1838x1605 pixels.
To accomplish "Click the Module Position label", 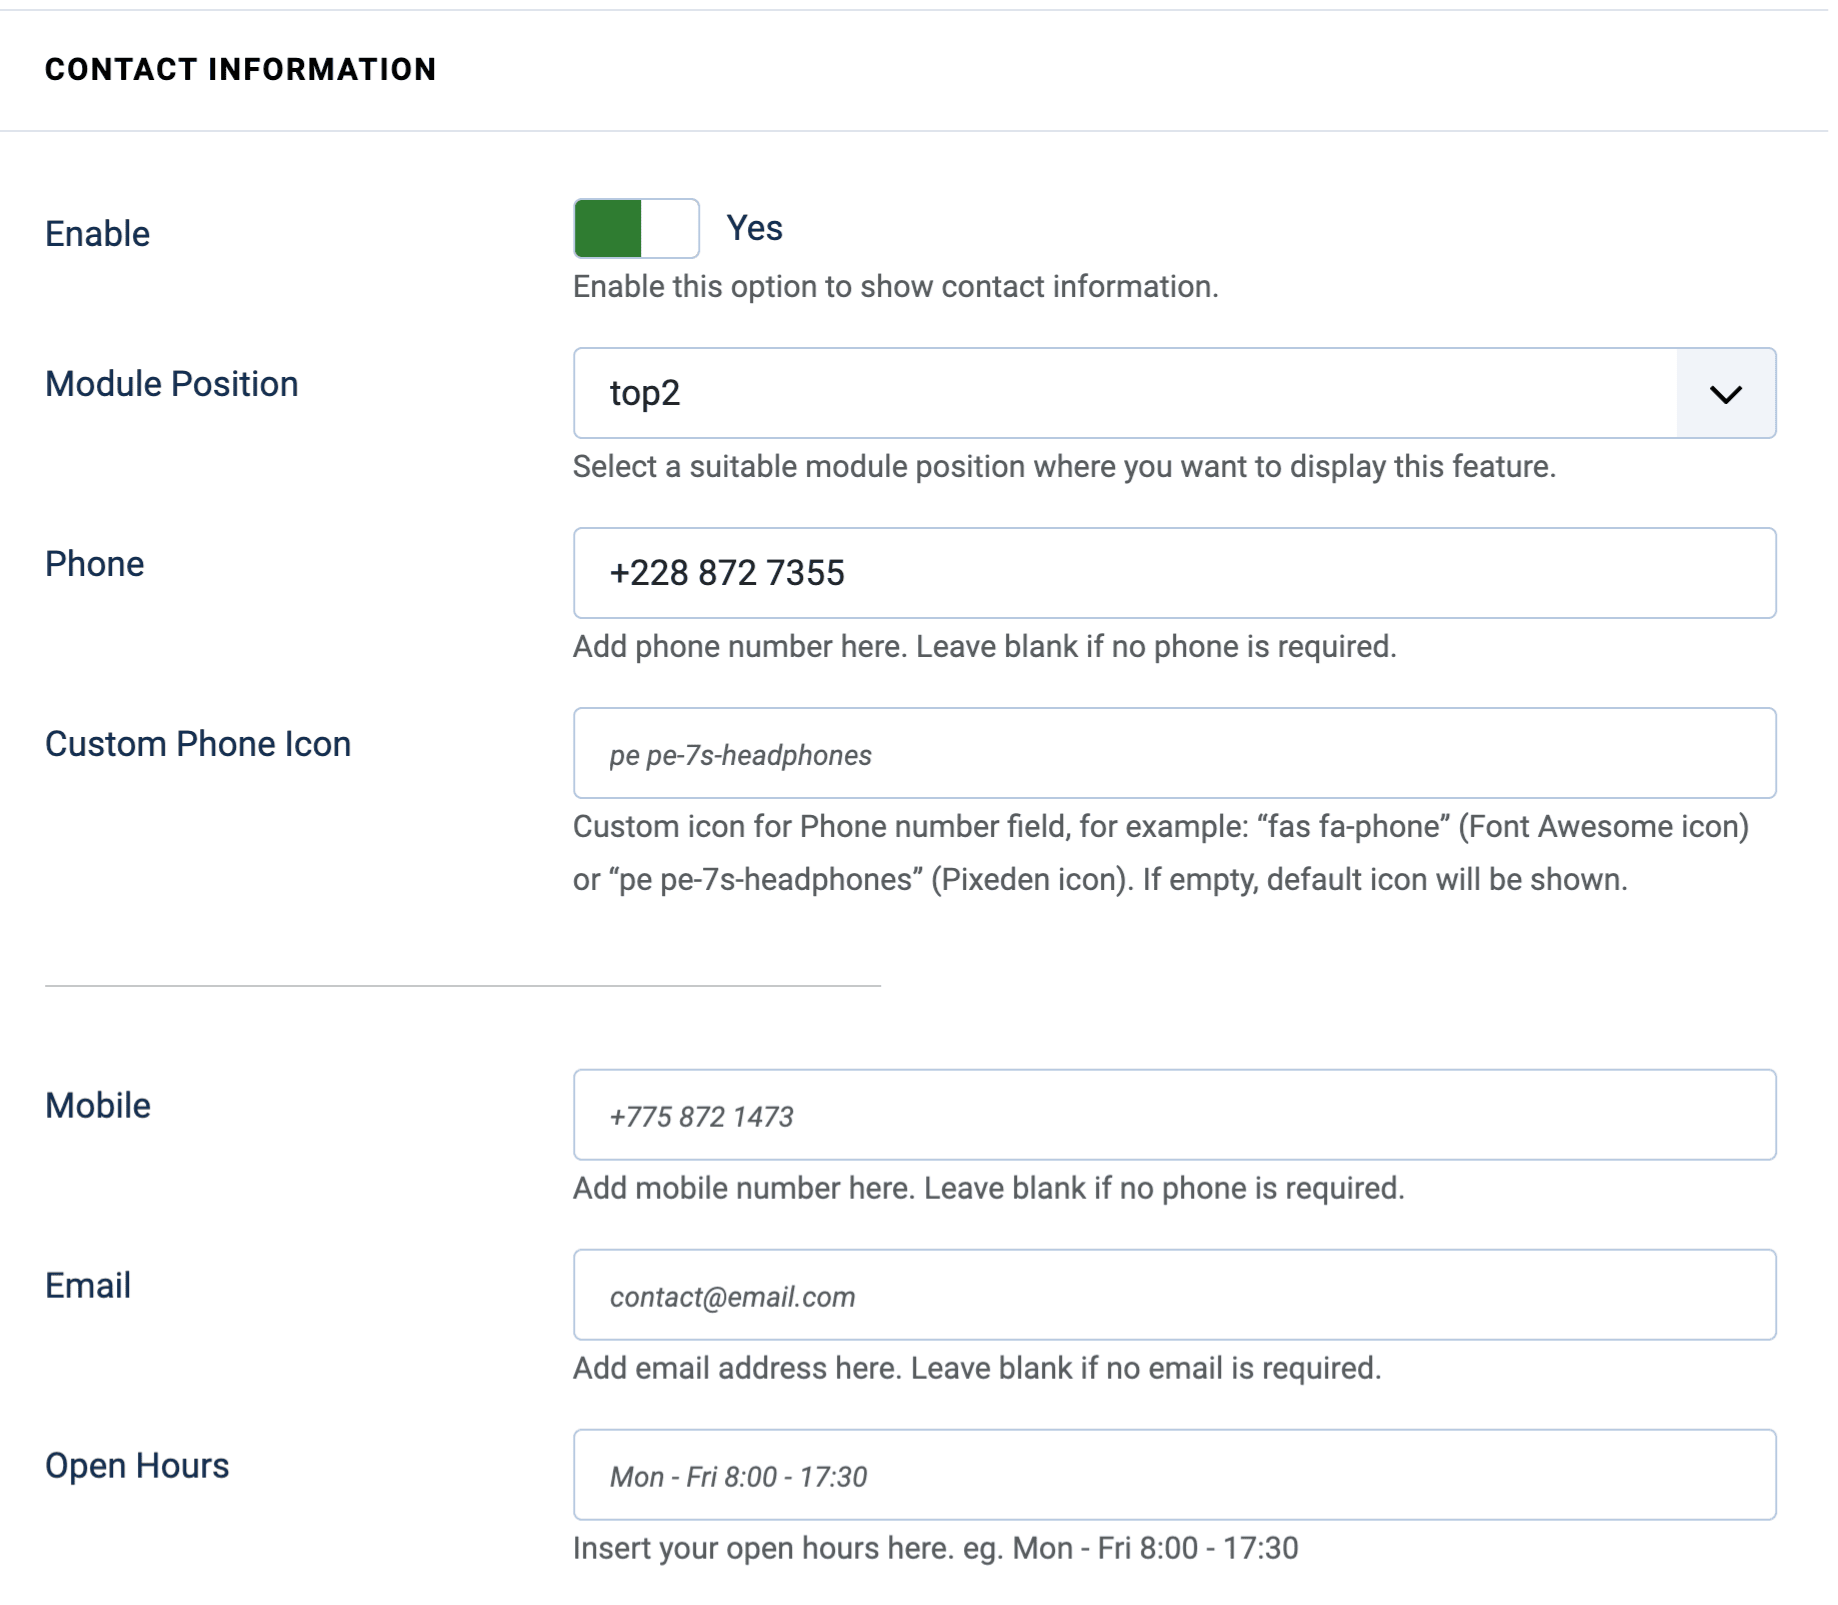I will (x=170, y=384).
